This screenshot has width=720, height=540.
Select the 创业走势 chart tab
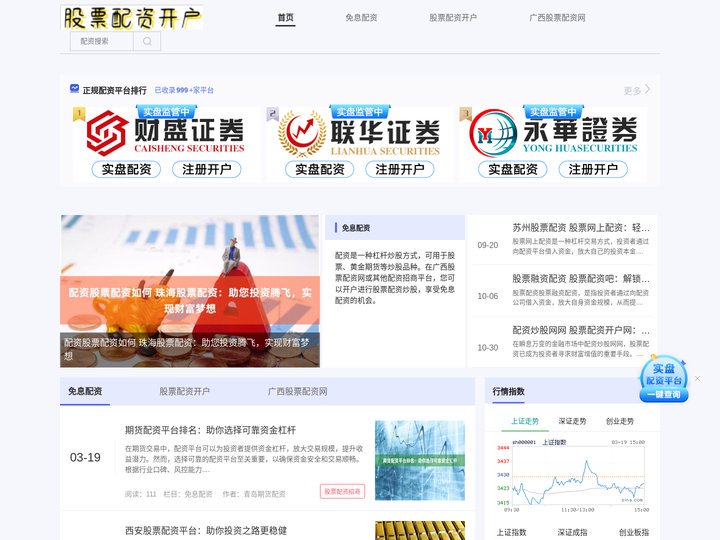tap(619, 421)
